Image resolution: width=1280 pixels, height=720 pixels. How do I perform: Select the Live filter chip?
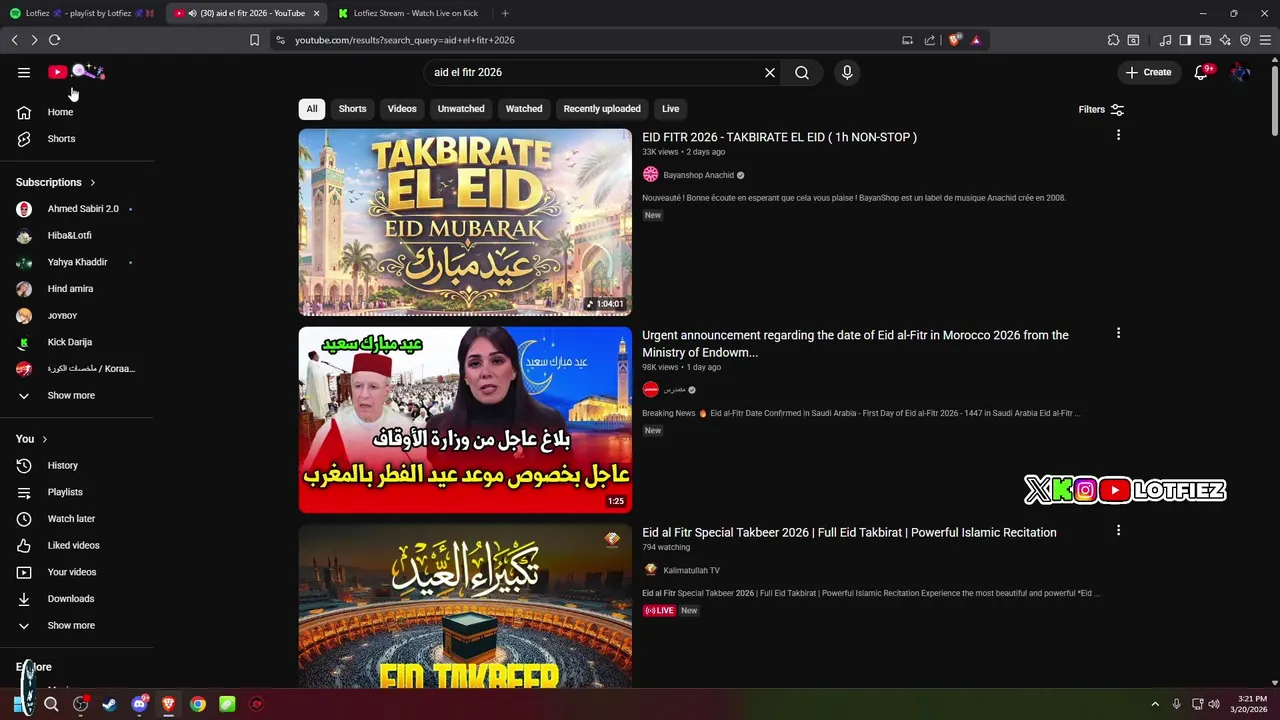(x=670, y=109)
